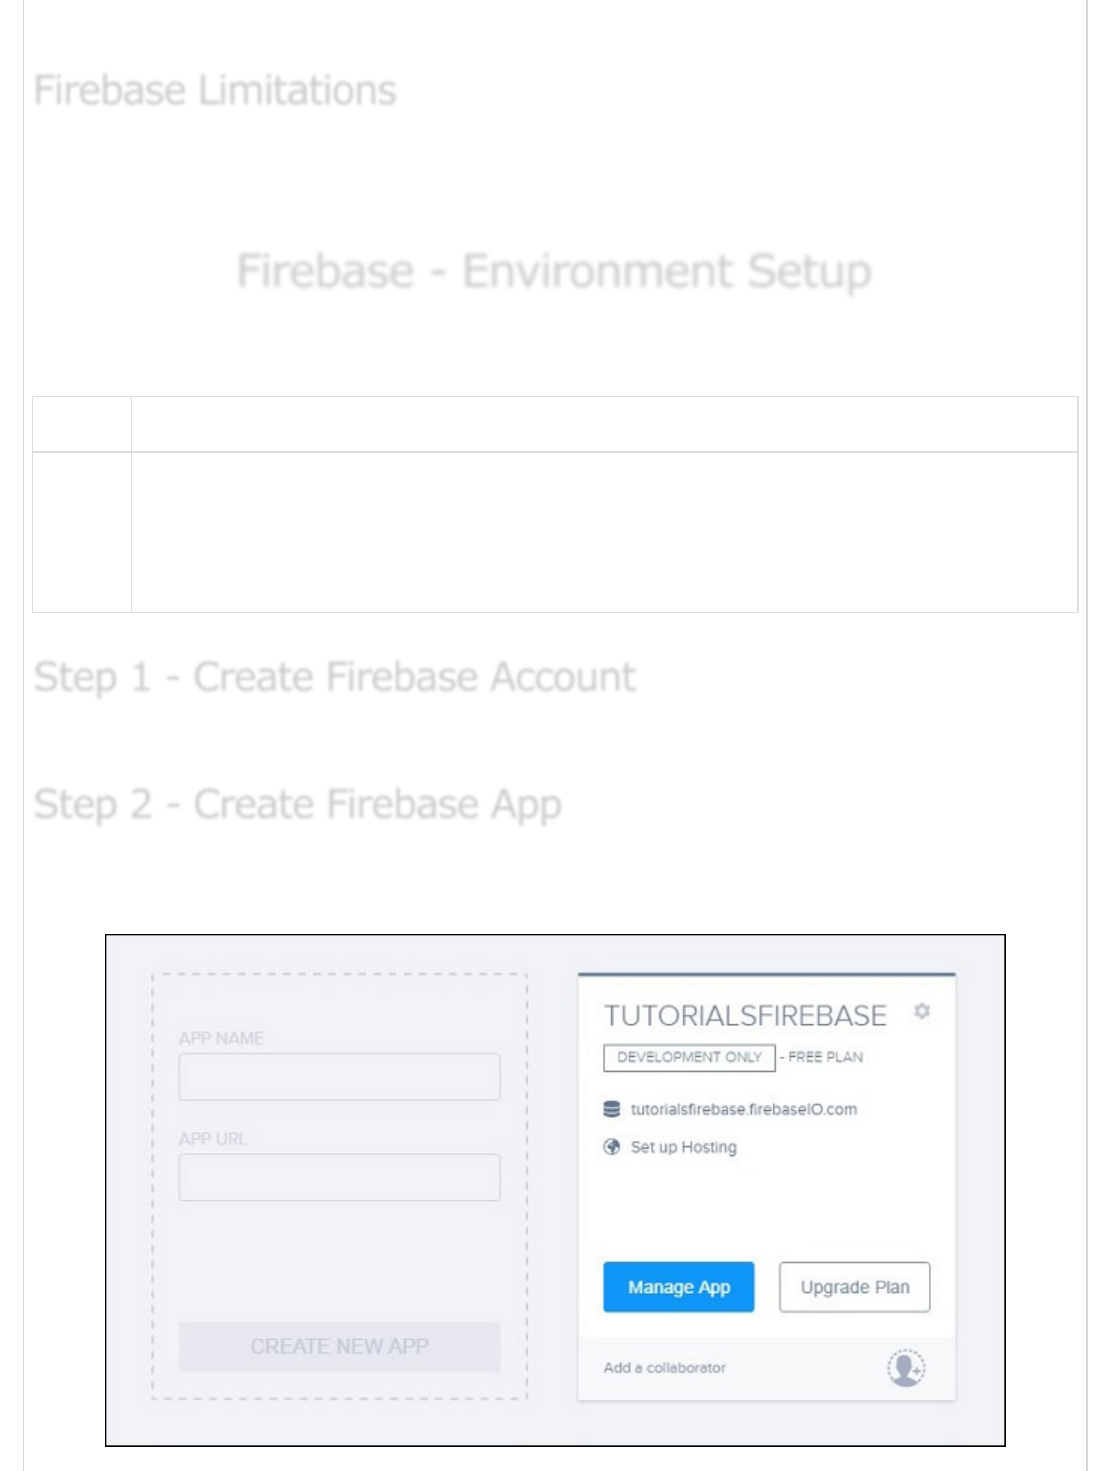Click the Step 1 - Create Firebase Account heading

coord(334,678)
